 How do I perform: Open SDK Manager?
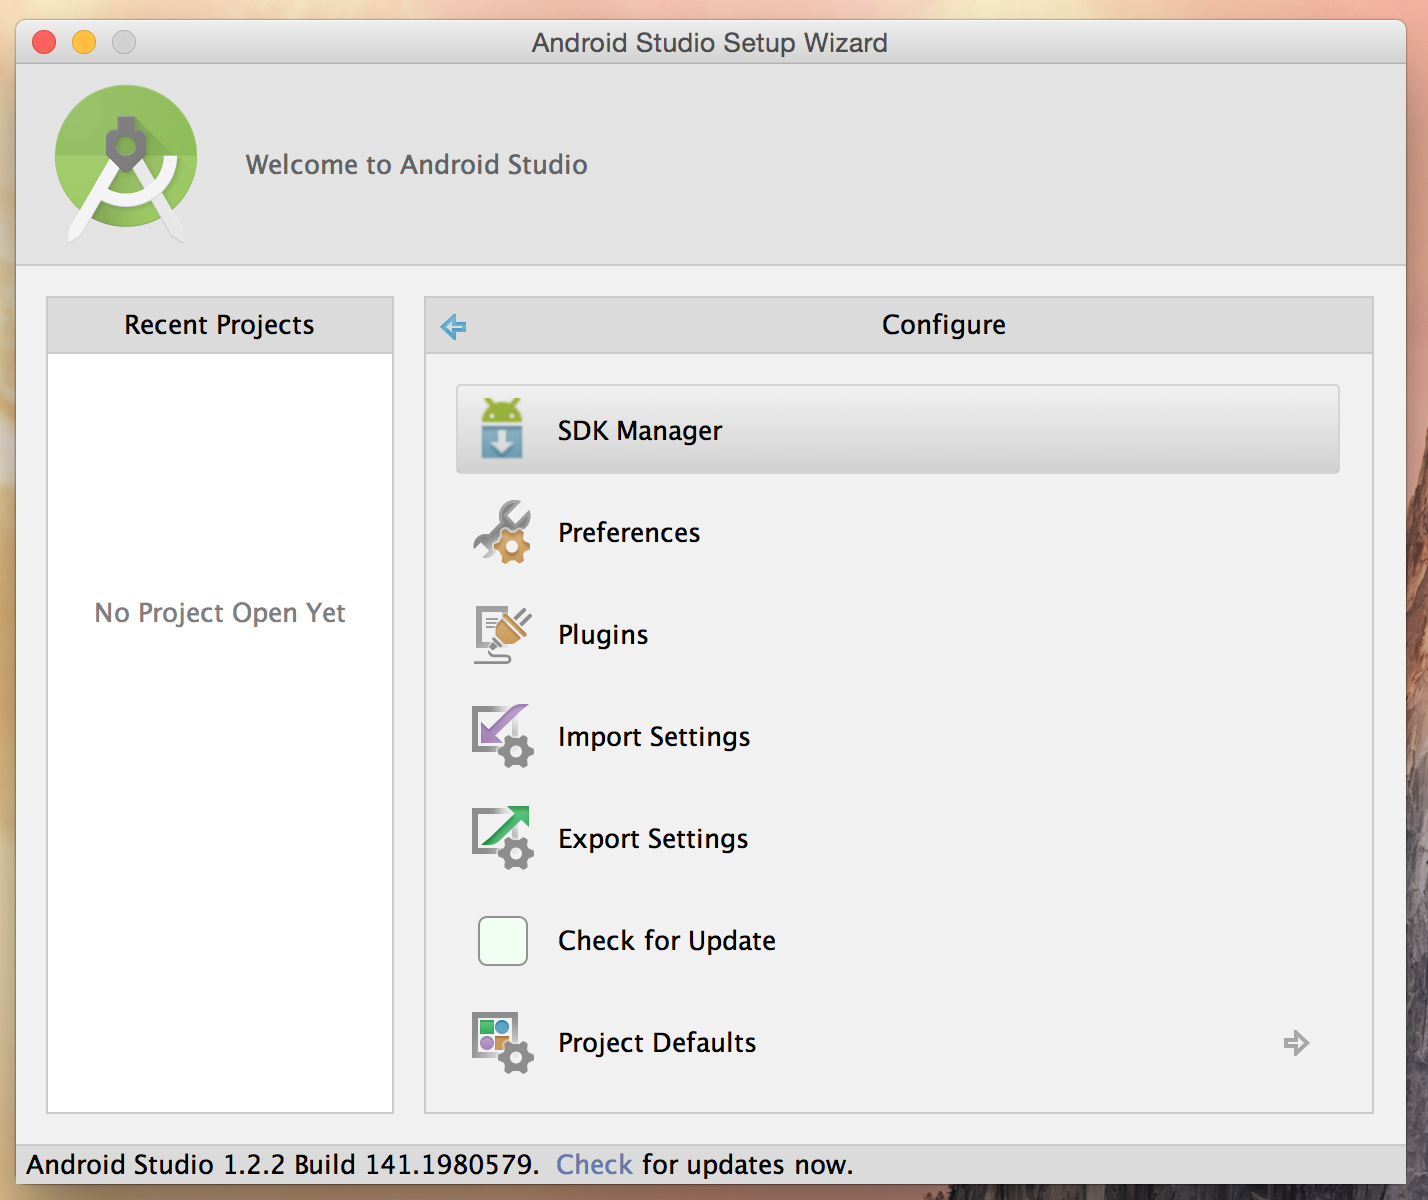[x=898, y=429]
